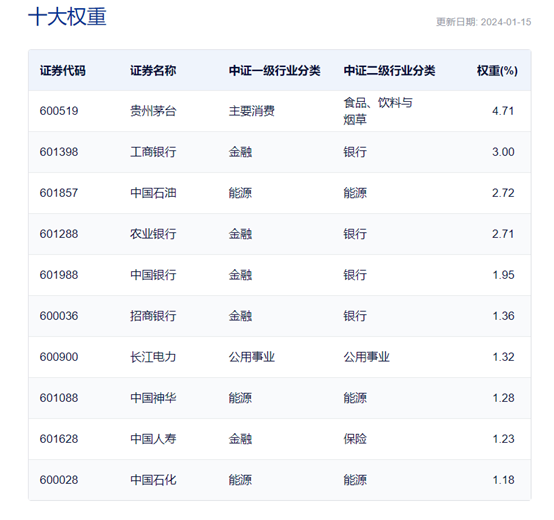The image size is (554, 520).
Task: Select security code 601288
Action: click(59, 234)
